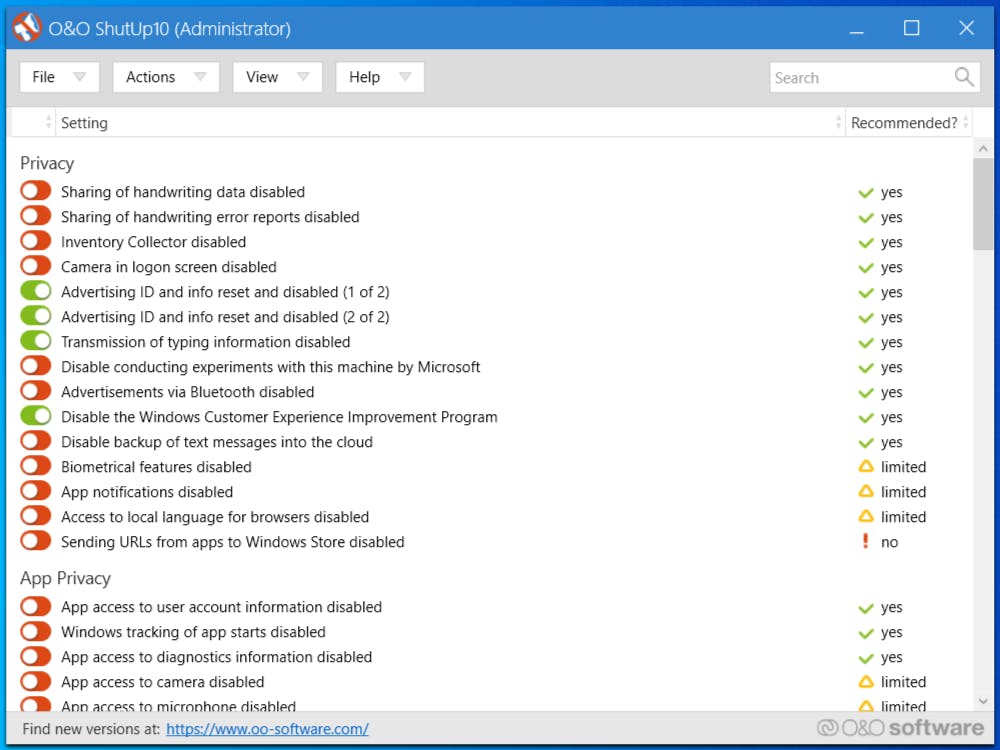Open the oo-software.com link
Screen dimensions: 1000x750
[267, 729]
